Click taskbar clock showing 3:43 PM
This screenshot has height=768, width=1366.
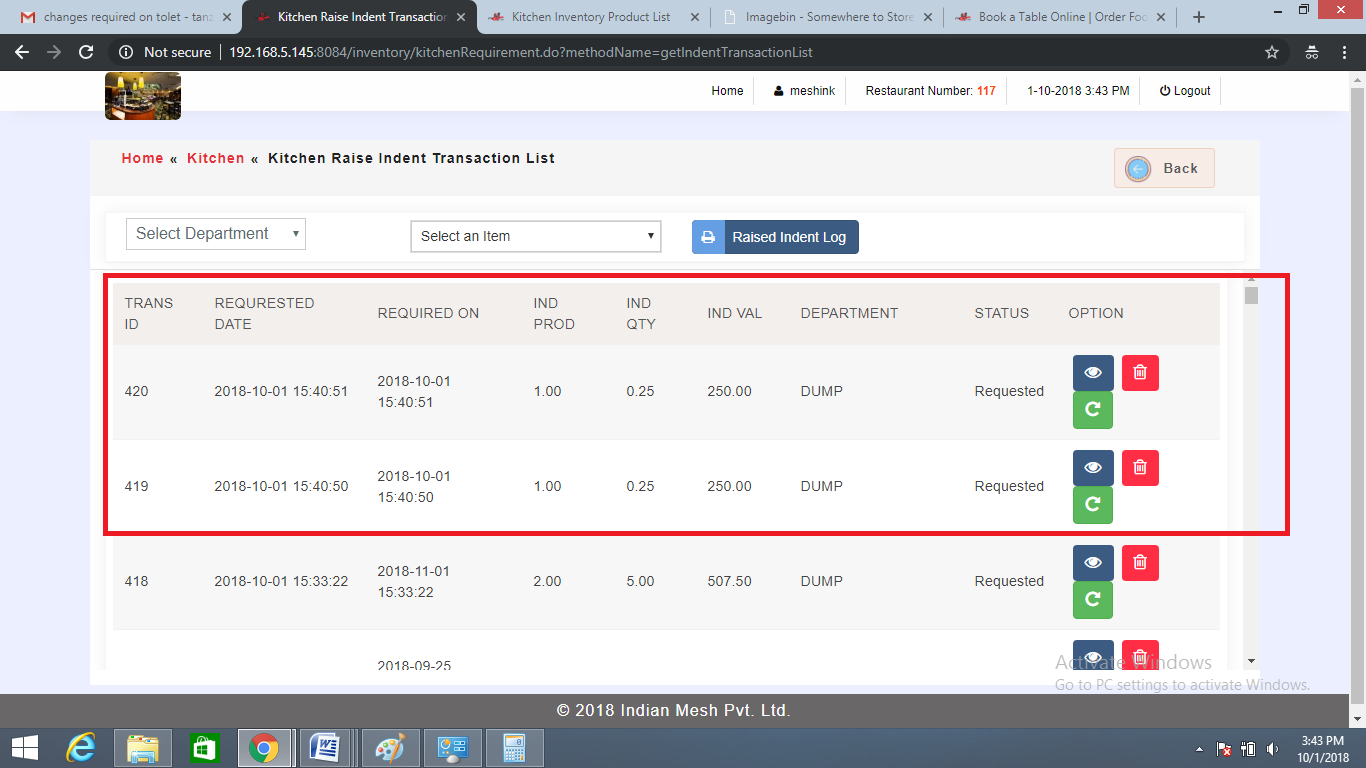[x=1323, y=749]
